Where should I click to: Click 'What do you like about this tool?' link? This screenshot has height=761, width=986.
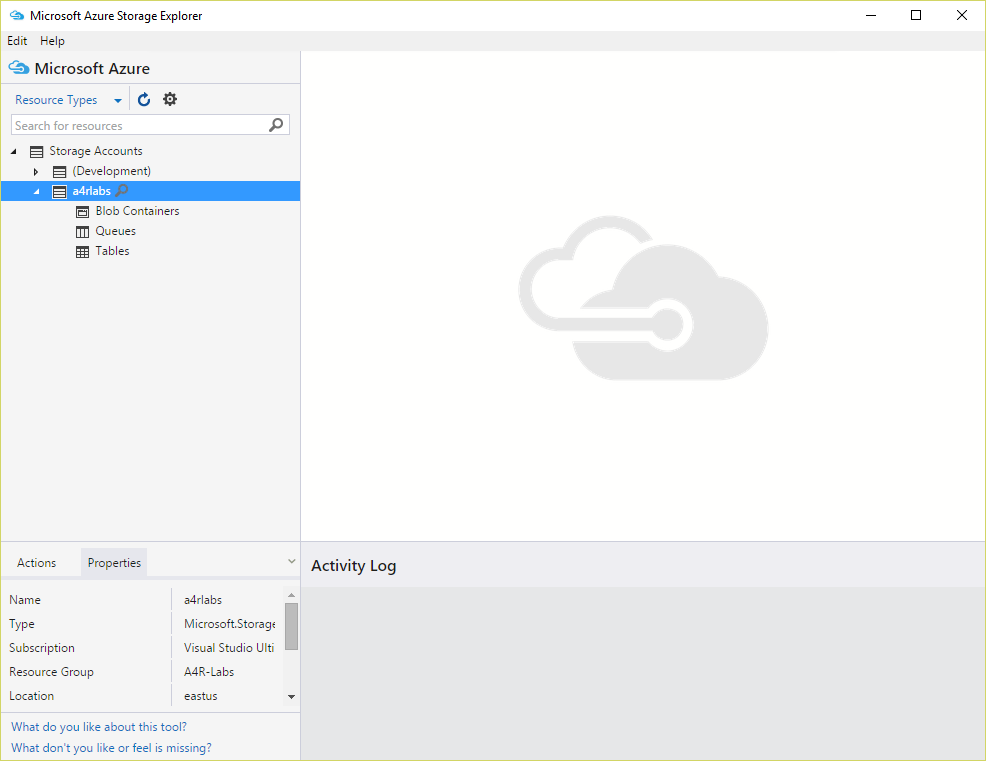99,727
